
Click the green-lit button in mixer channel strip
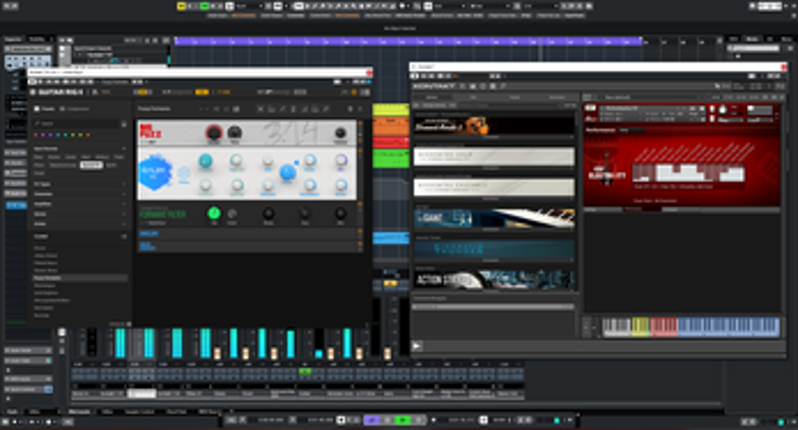click(x=305, y=371)
